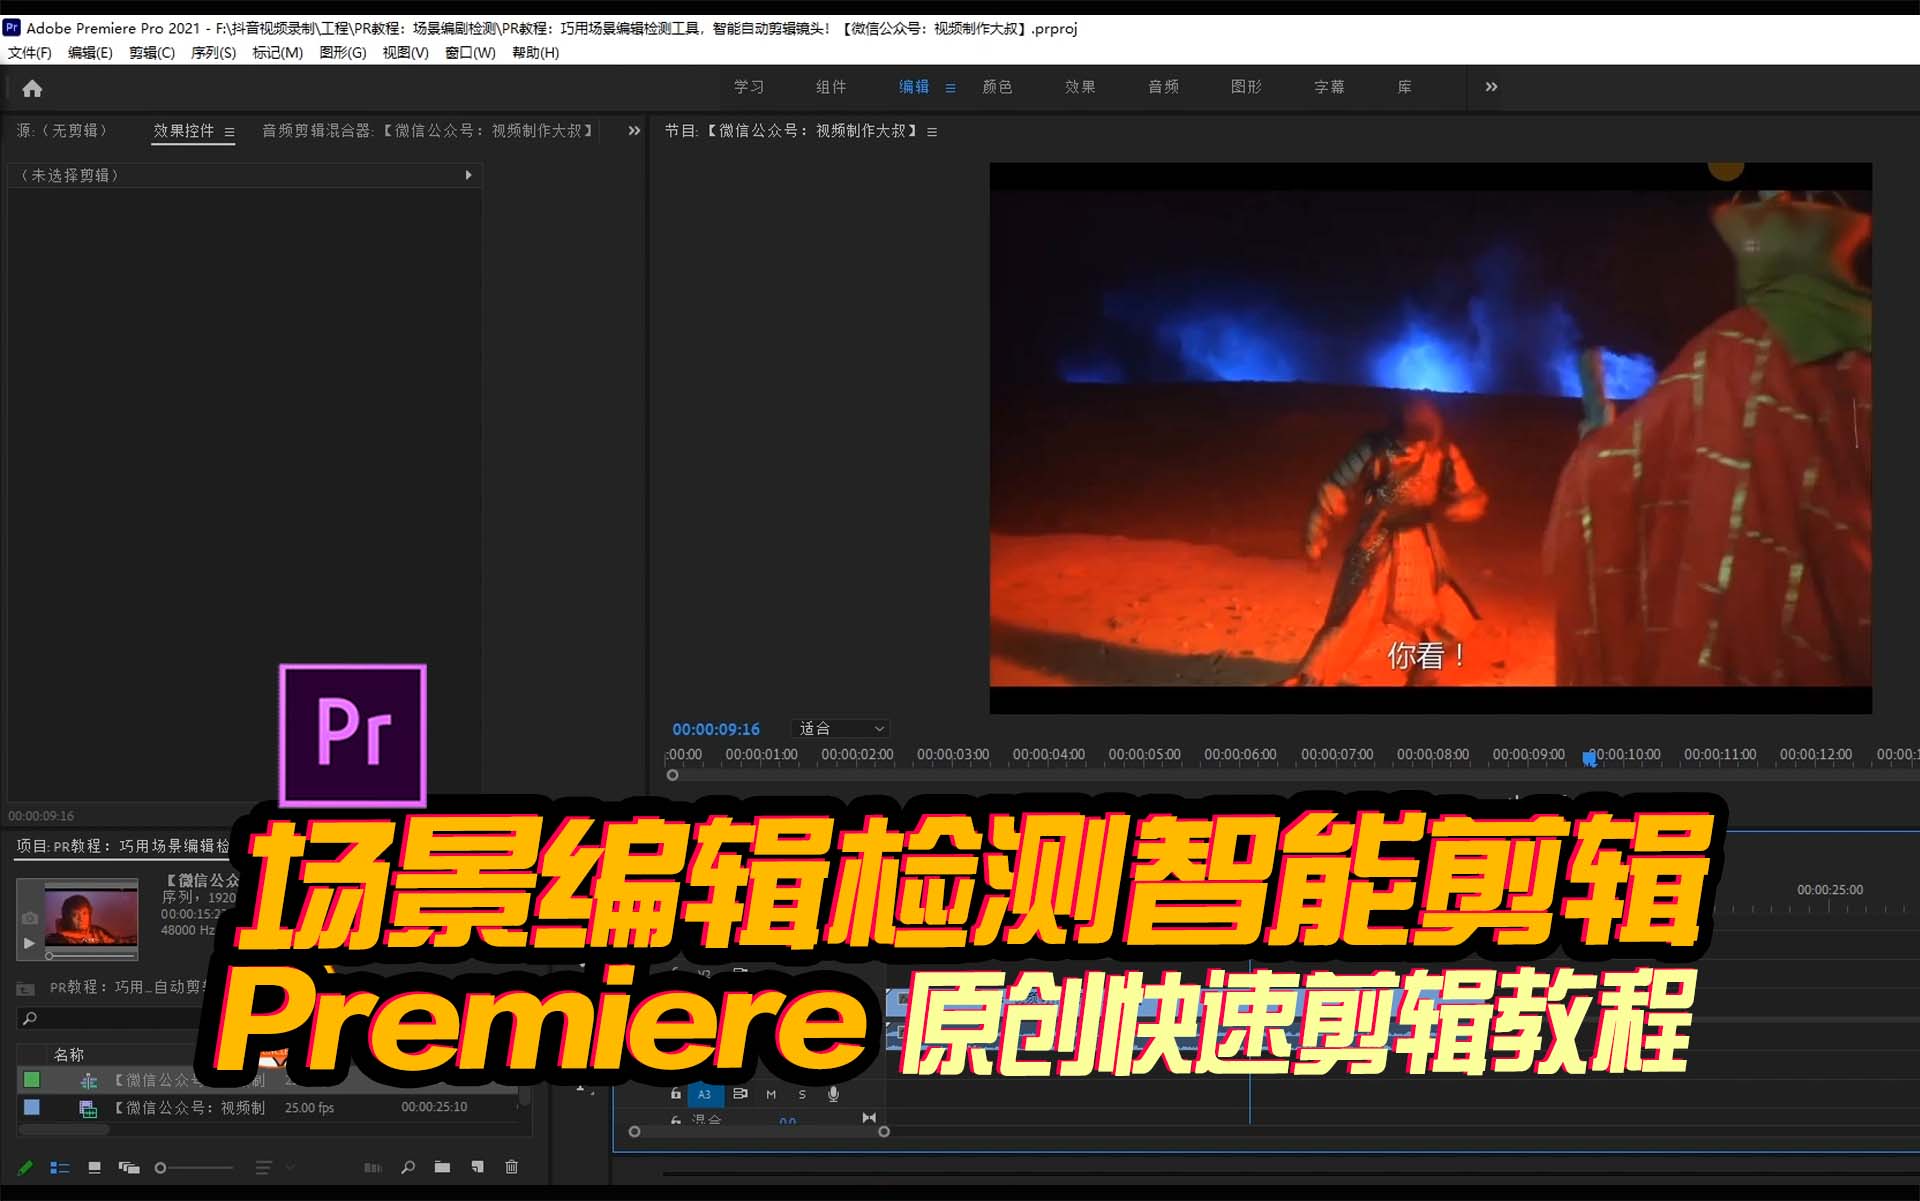Switch project panel to icon view
Viewport: 1920px width, 1201px height.
(94, 1167)
